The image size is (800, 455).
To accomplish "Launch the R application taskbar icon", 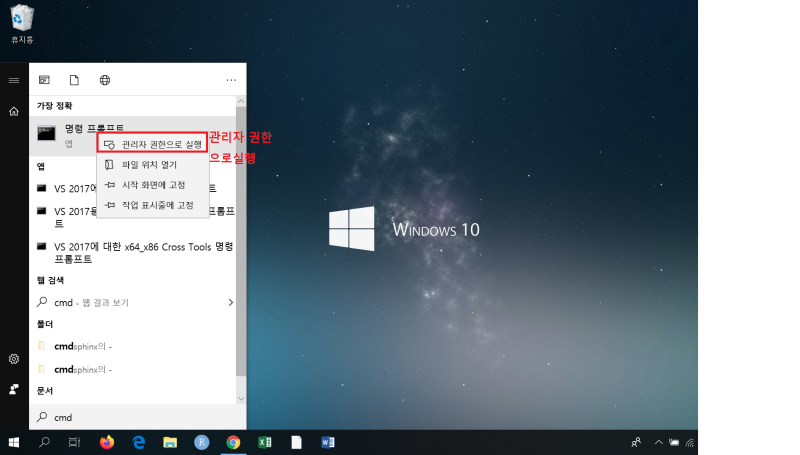I will [x=202, y=442].
